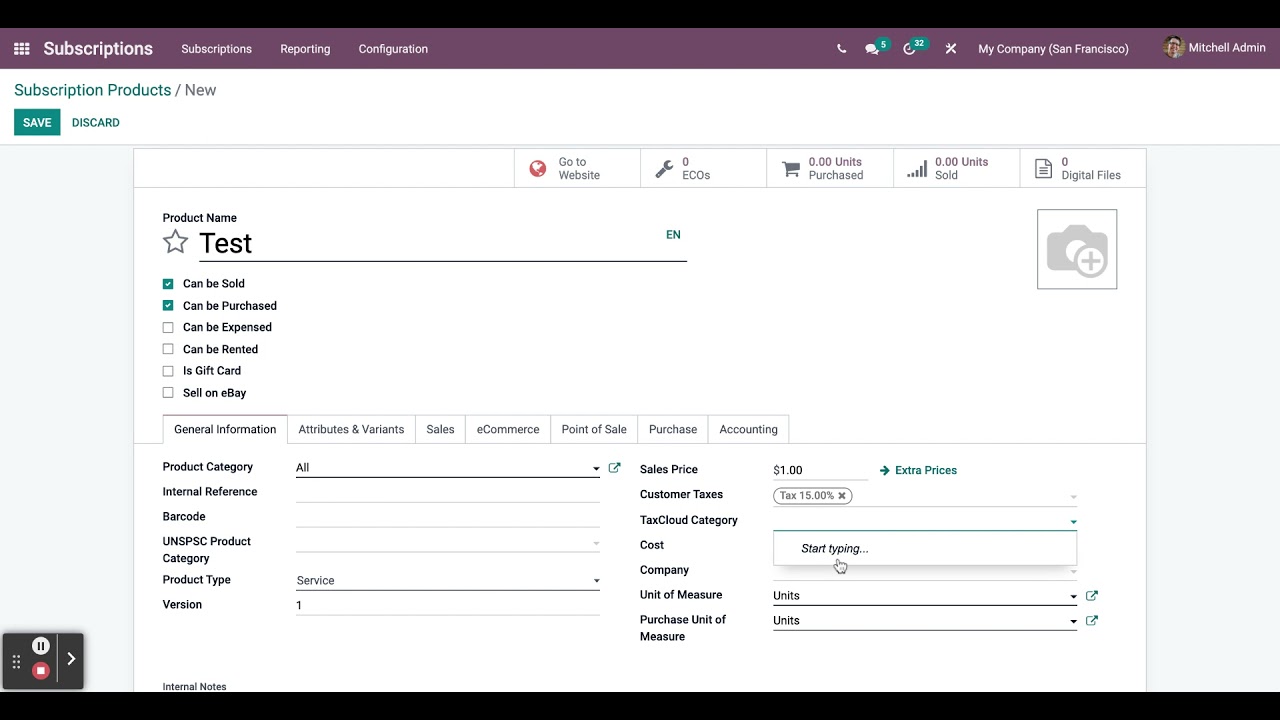This screenshot has height=720, width=1280.
Task: Open Product Category external link icon
Action: click(x=614, y=467)
